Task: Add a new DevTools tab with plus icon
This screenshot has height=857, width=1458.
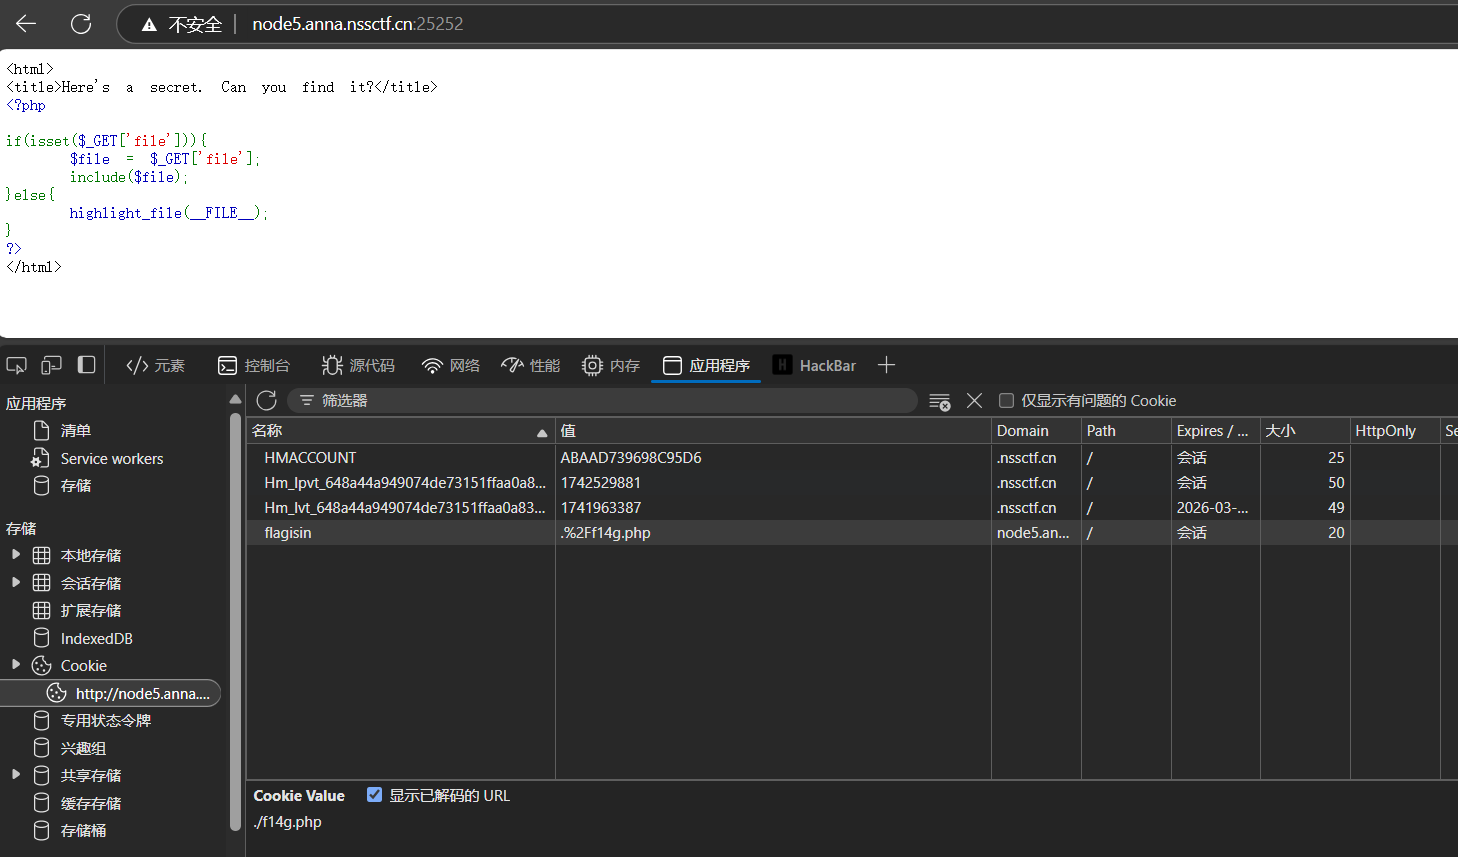Action: point(886,365)
